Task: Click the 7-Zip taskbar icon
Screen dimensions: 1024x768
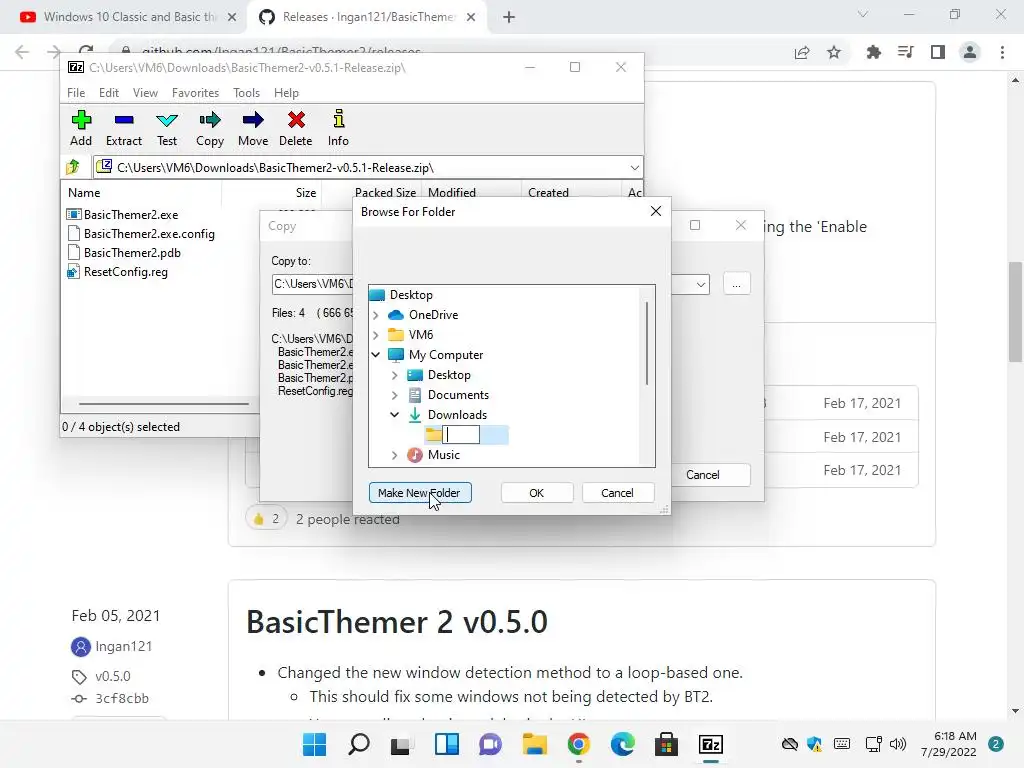Action: [711, 744]
